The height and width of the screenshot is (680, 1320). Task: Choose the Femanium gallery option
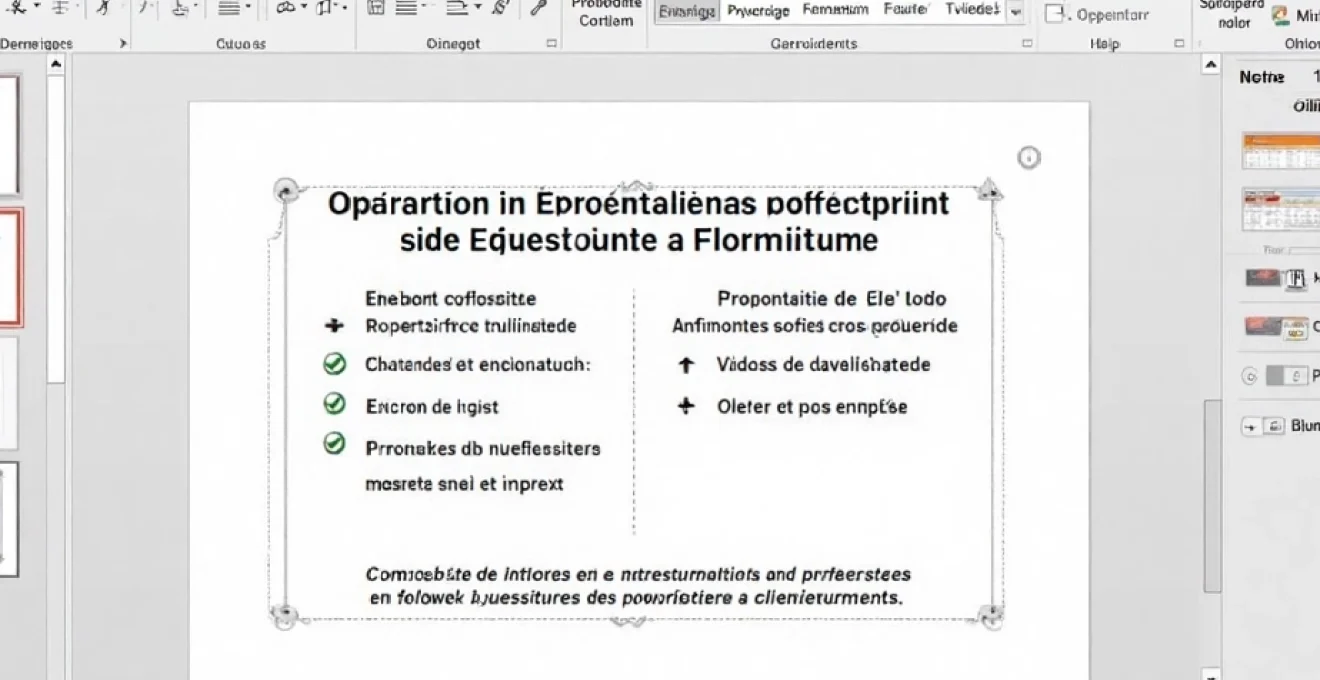(x=836, y=11)
